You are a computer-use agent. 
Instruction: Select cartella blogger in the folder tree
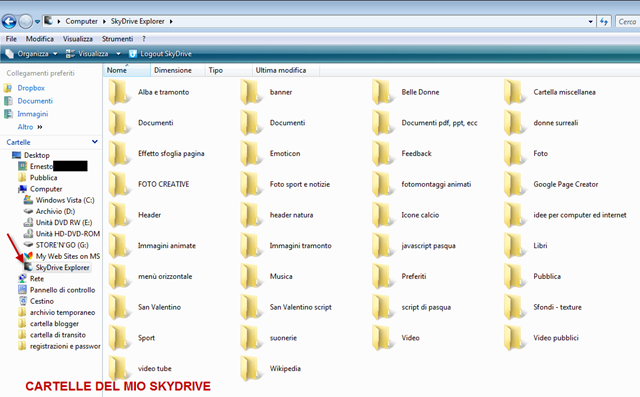[x=54, y=324]
